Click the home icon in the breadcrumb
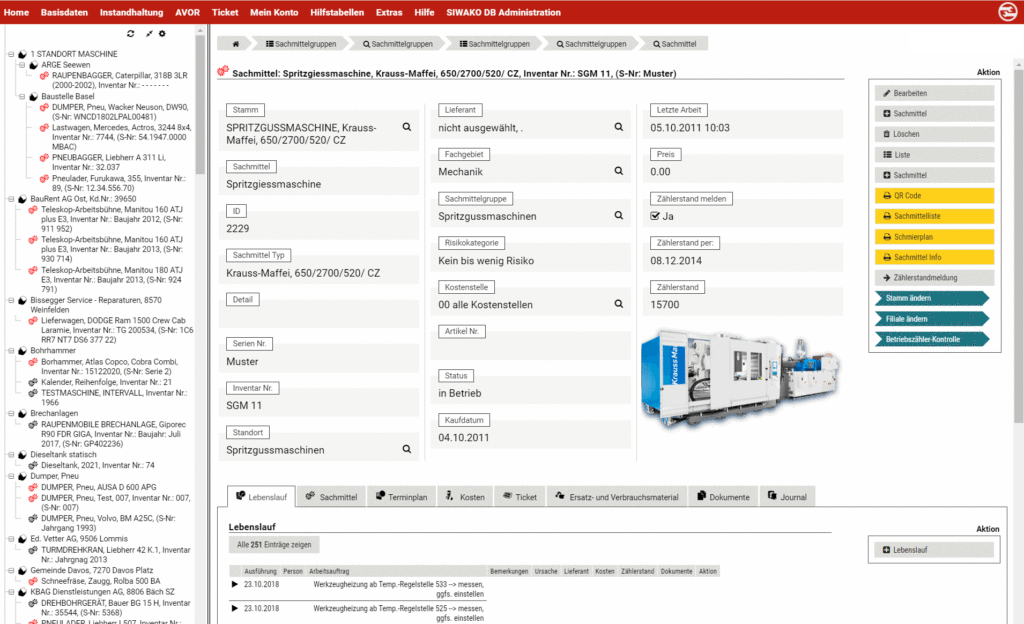The height and width of the screenshot is (624, 1024). pos(235,44)
